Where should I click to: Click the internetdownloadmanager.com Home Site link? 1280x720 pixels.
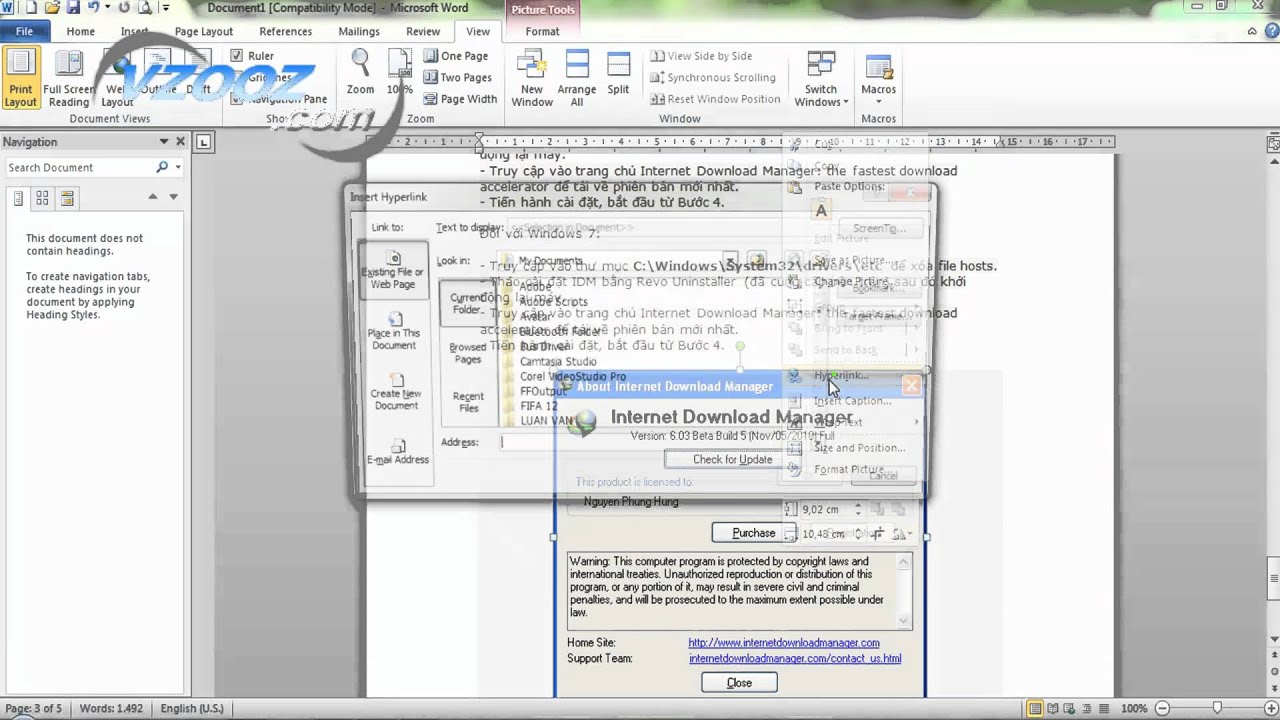(x=784, y=643)
